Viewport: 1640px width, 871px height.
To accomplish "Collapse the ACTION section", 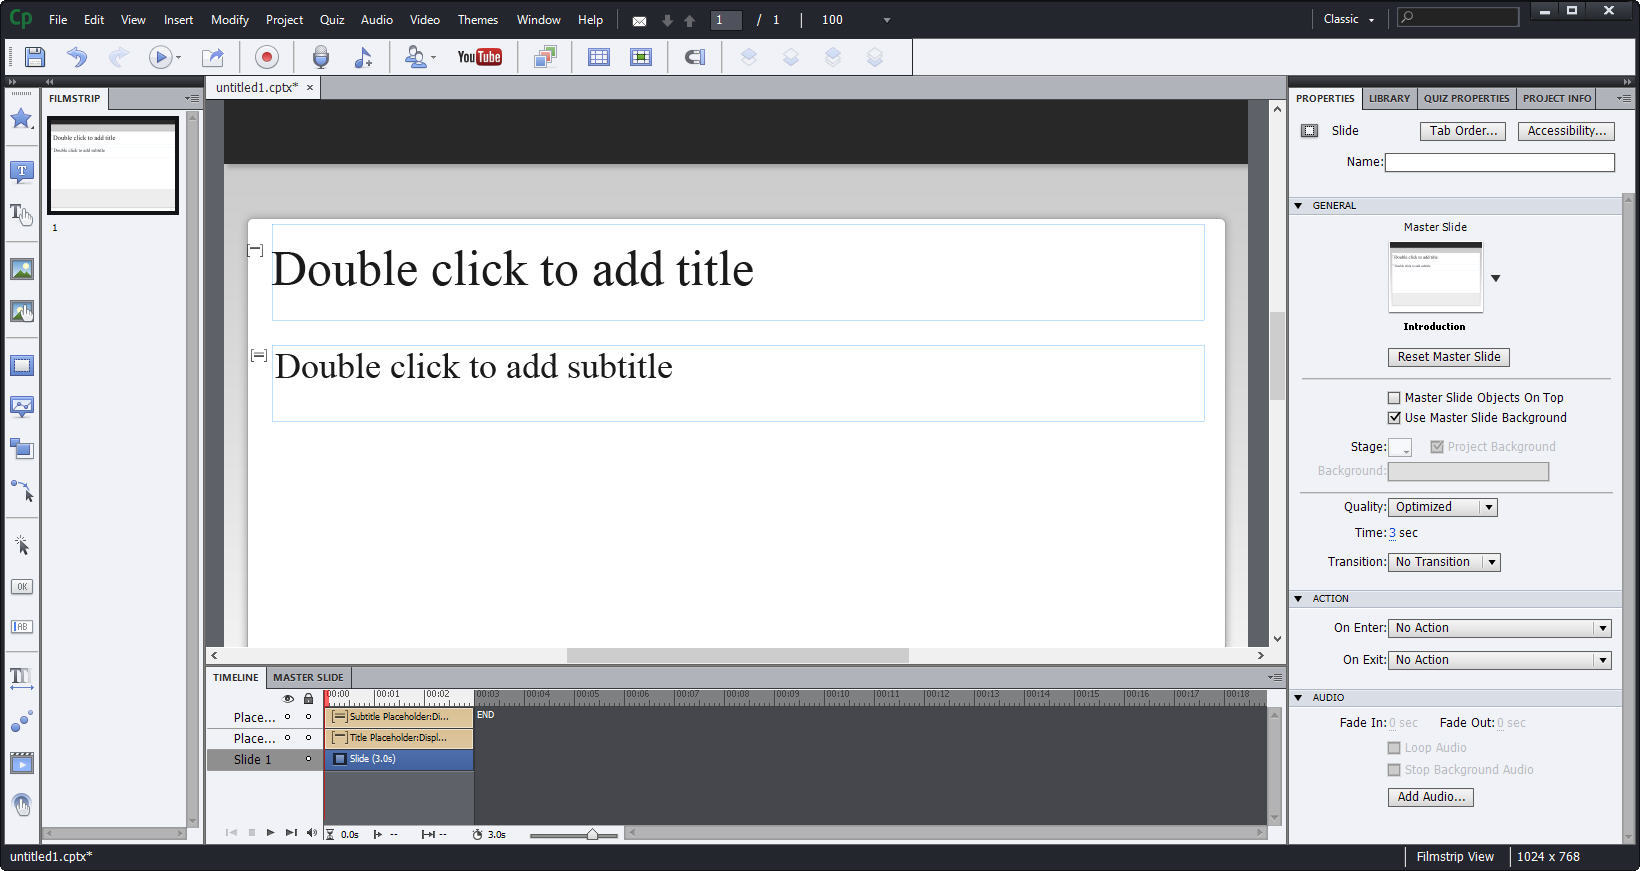I will pyautogui.click(x=1299, y=599).
